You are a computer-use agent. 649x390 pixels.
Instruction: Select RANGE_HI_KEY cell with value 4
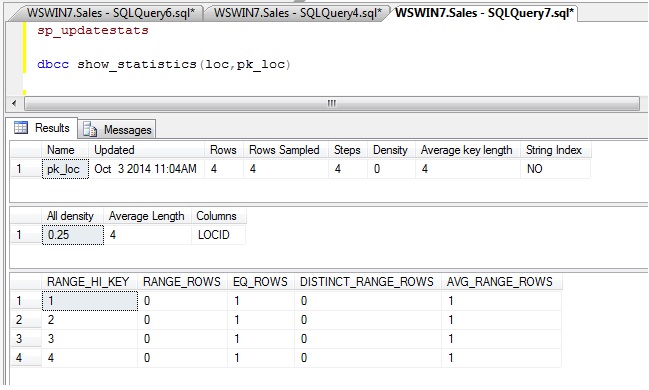pos(89,358)
